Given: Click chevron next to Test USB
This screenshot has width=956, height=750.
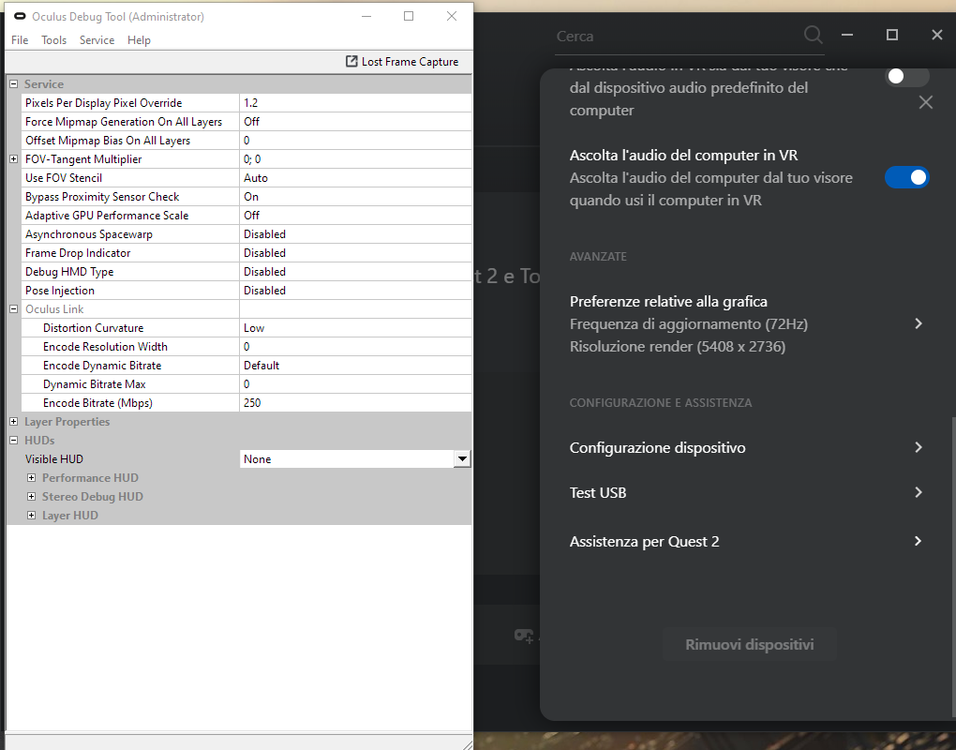Looking at the screenshot, I should 919,492.
